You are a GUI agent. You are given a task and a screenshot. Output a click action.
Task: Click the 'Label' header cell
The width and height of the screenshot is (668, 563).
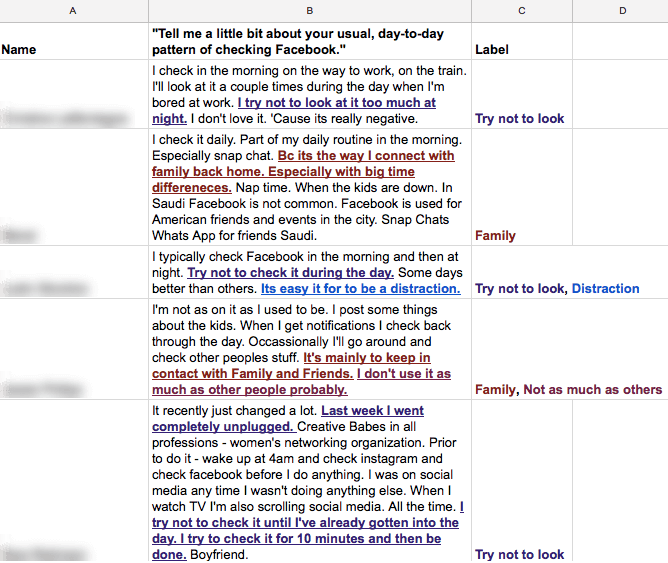(522, 41)
